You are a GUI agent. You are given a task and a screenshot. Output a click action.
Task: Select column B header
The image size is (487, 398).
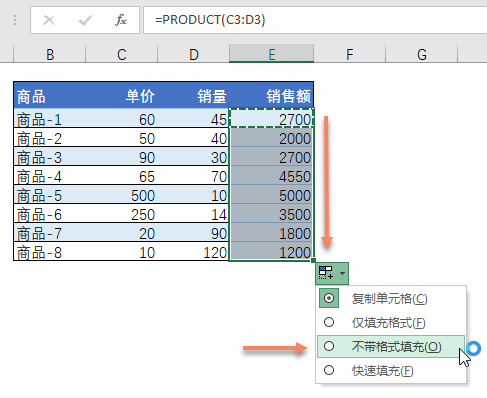point(50,54)
